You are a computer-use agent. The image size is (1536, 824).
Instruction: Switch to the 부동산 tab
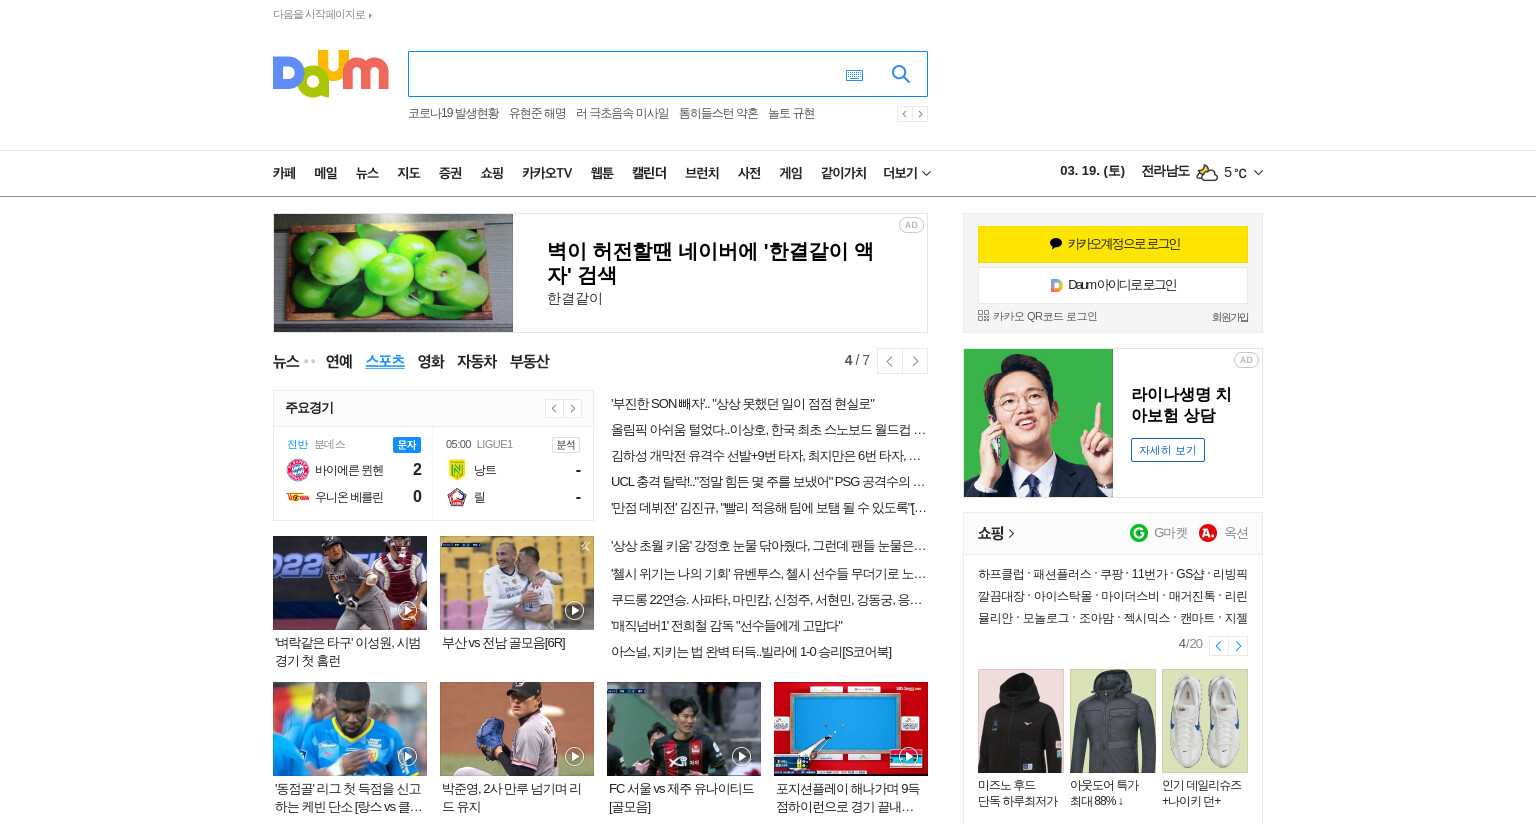click(530, 361)
